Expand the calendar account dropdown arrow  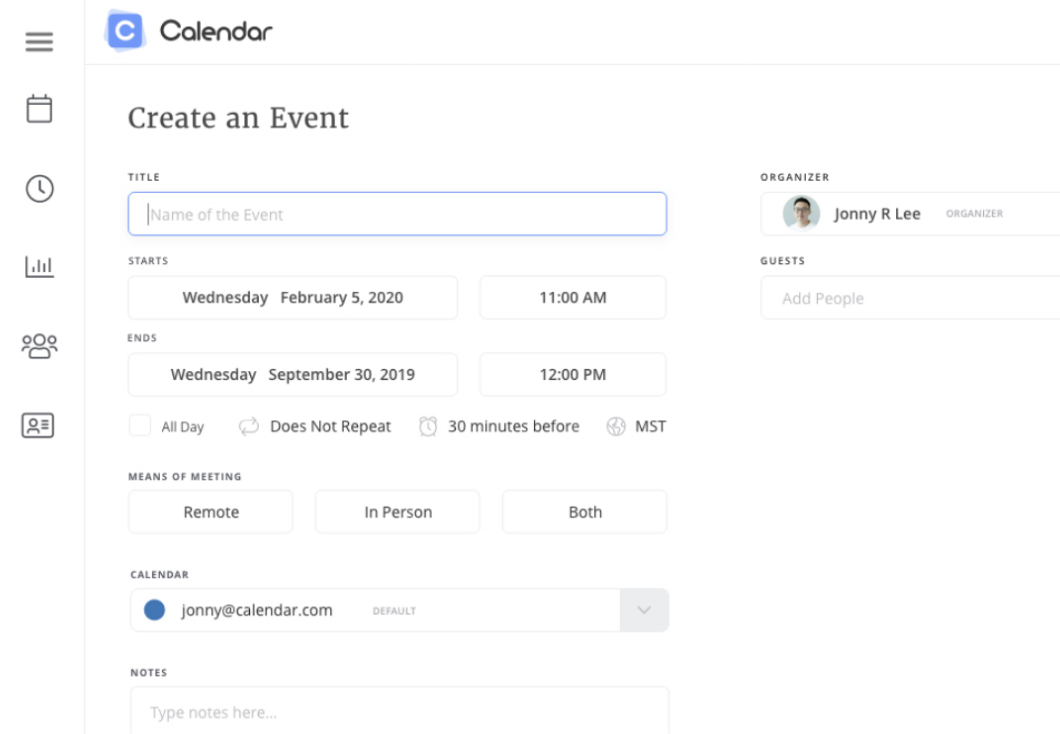click(x=644, y=610)
